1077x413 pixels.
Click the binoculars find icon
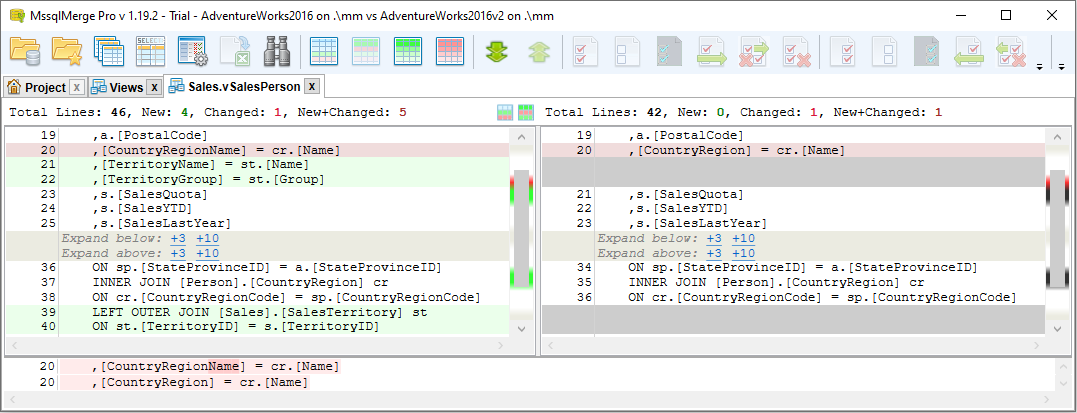277,52
